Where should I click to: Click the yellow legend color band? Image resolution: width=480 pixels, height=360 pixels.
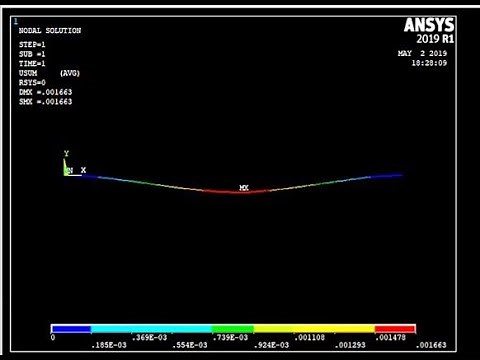pyautogui.click(x=314, y=329)
